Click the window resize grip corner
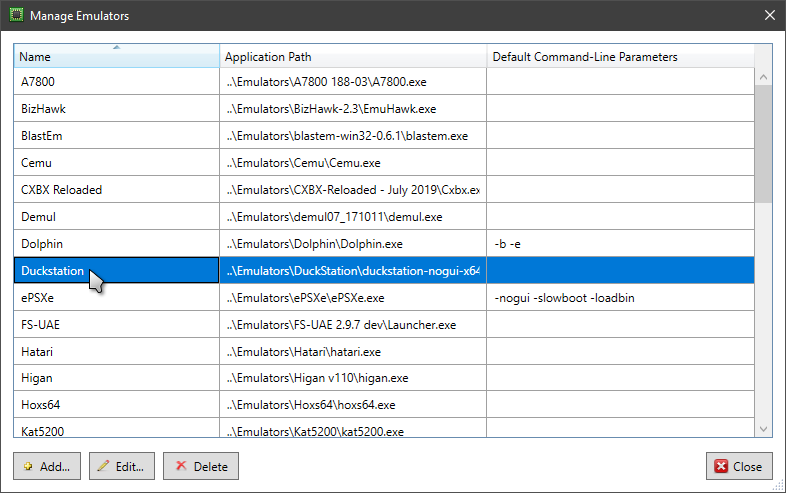The height and width of the screenshot is (493, 786). pos(779,486)
